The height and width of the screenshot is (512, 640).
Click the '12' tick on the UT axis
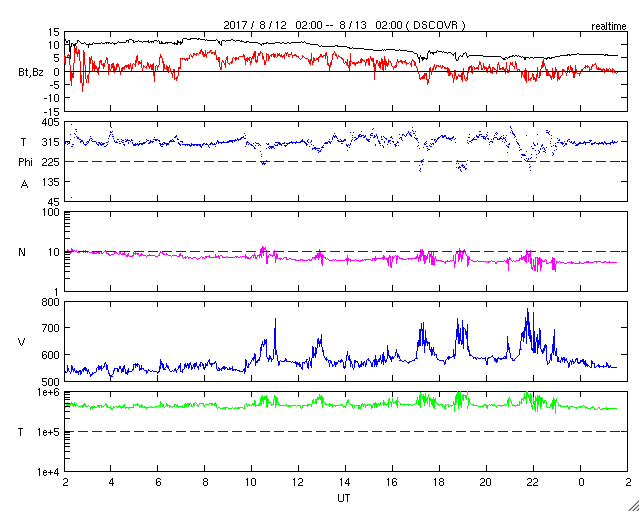[299, 482]
